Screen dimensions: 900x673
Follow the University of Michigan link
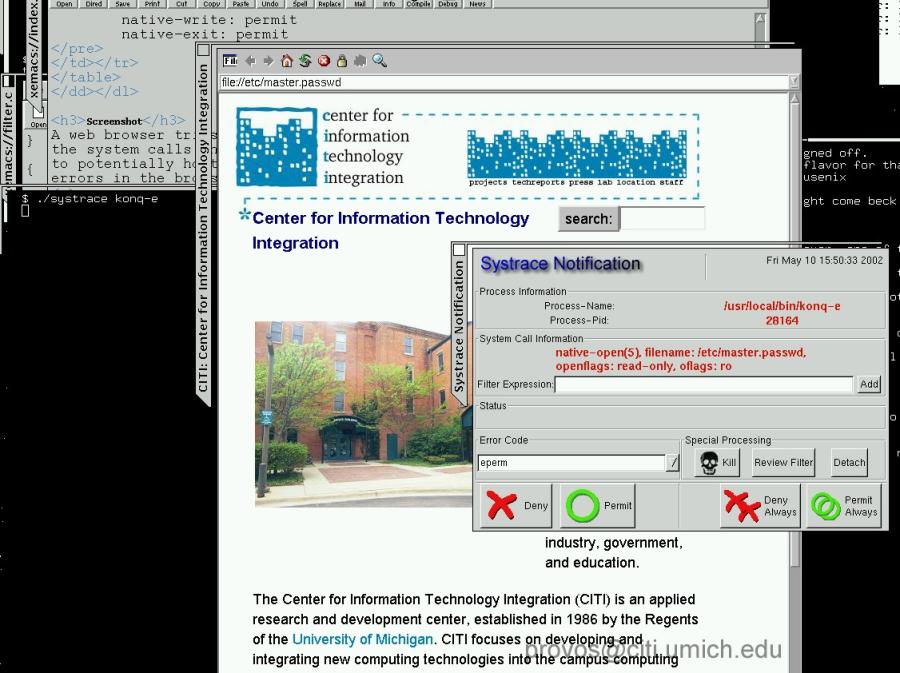click(363, 639)
